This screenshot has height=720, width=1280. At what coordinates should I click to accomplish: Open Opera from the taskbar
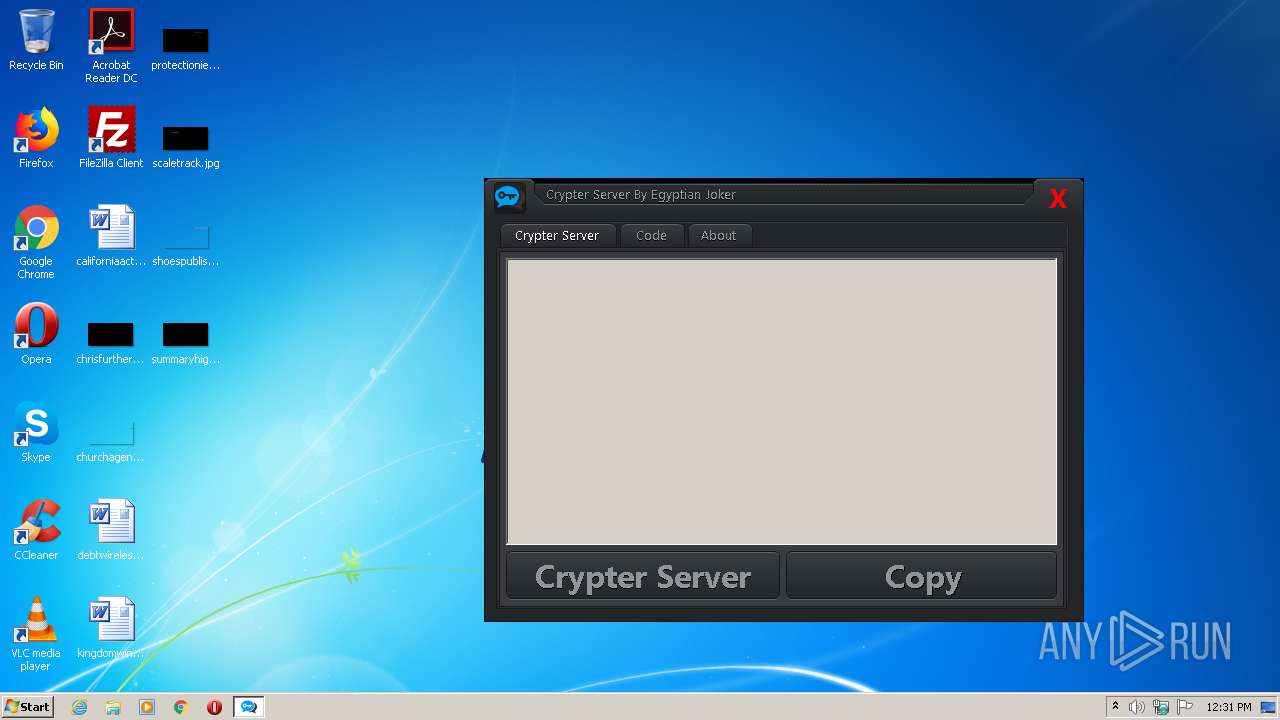tap(214, 707)
